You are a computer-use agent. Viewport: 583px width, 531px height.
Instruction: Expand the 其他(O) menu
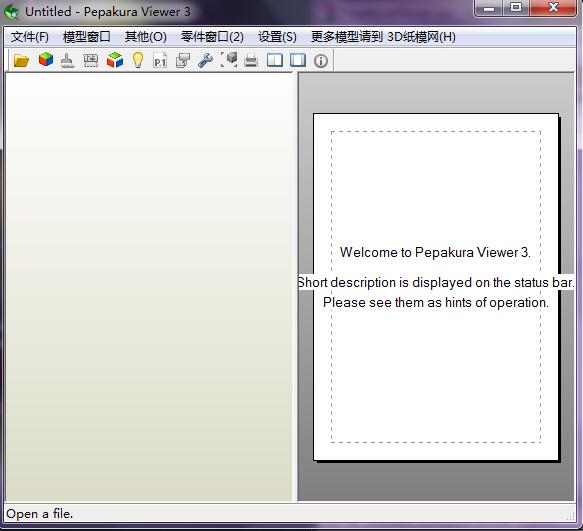pos(146,37)
